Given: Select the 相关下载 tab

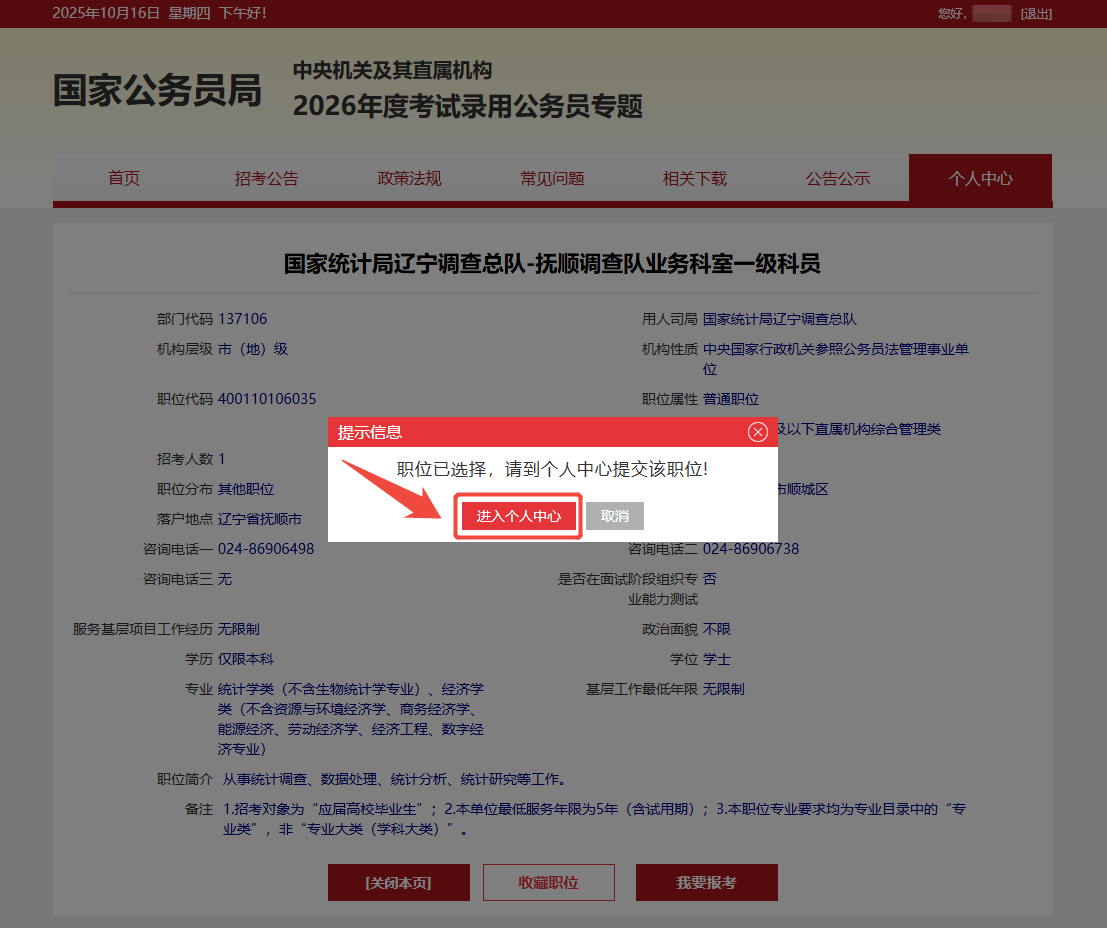Looking at the screenshot, I should pyautogui.click(x=695, y=179).
